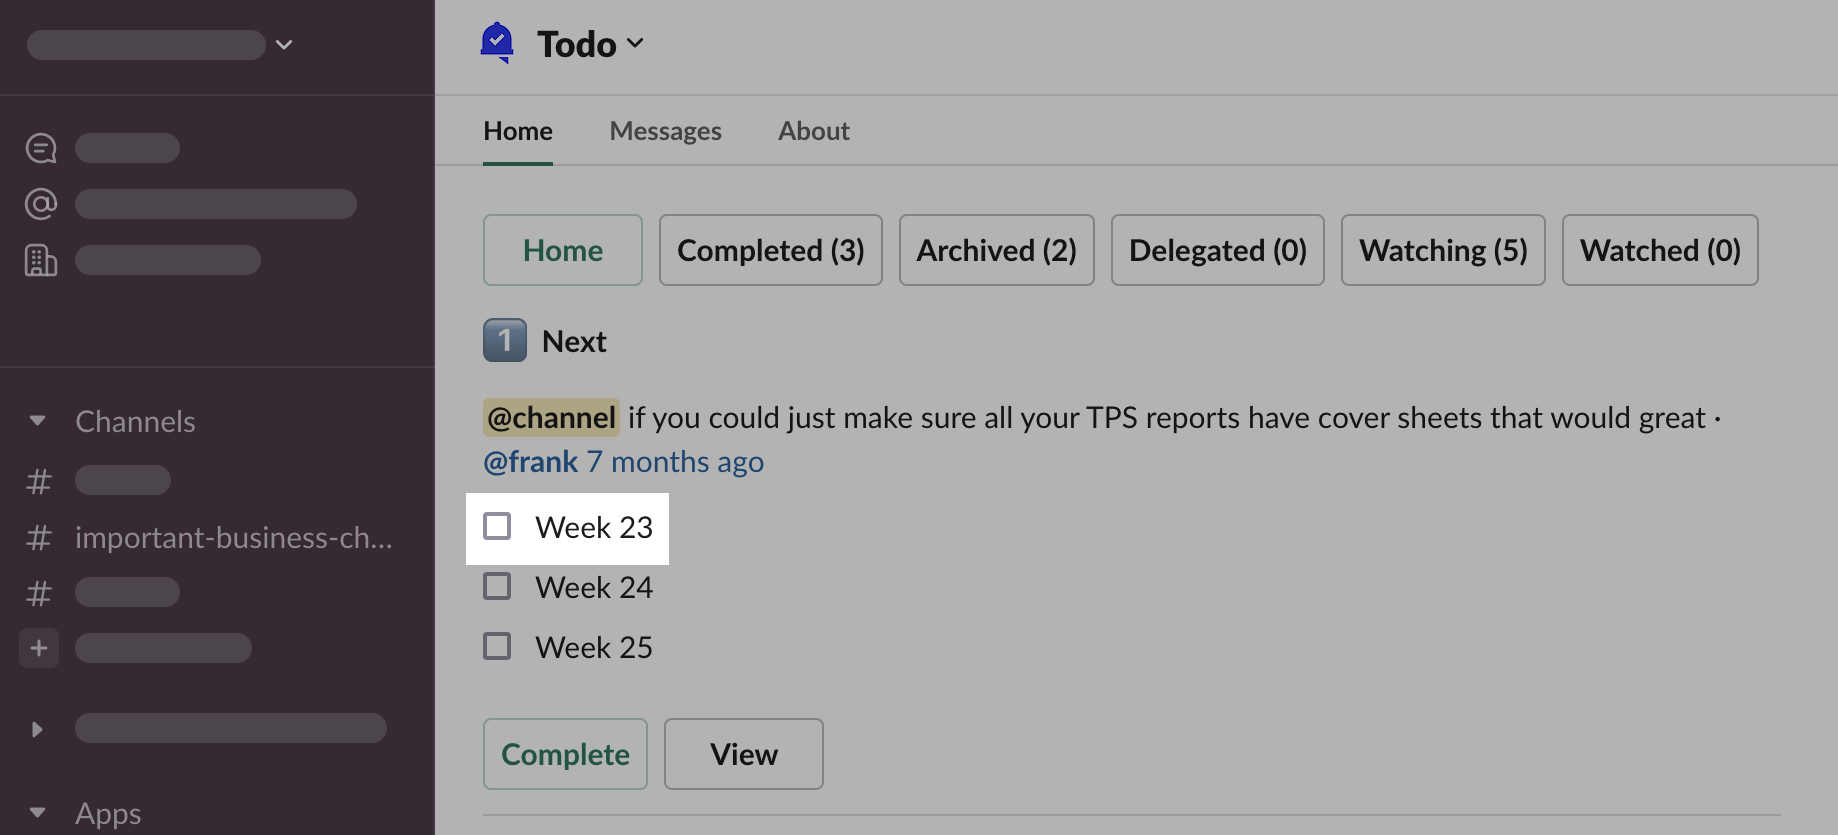This screenshot has height=835, width=1838.
Task: Collapse the Apps section arrow
Action: (x=38, y=813)
